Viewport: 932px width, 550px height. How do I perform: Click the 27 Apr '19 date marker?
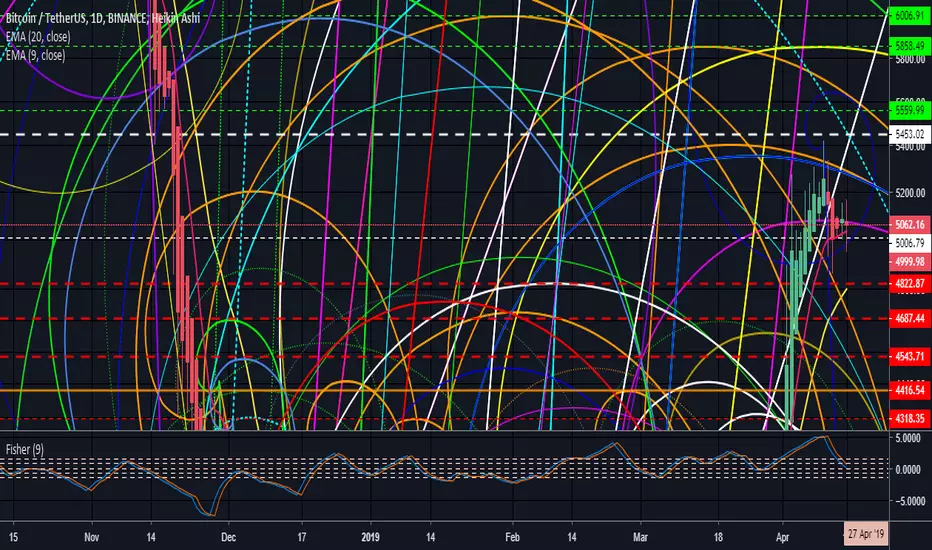[866, 534]
